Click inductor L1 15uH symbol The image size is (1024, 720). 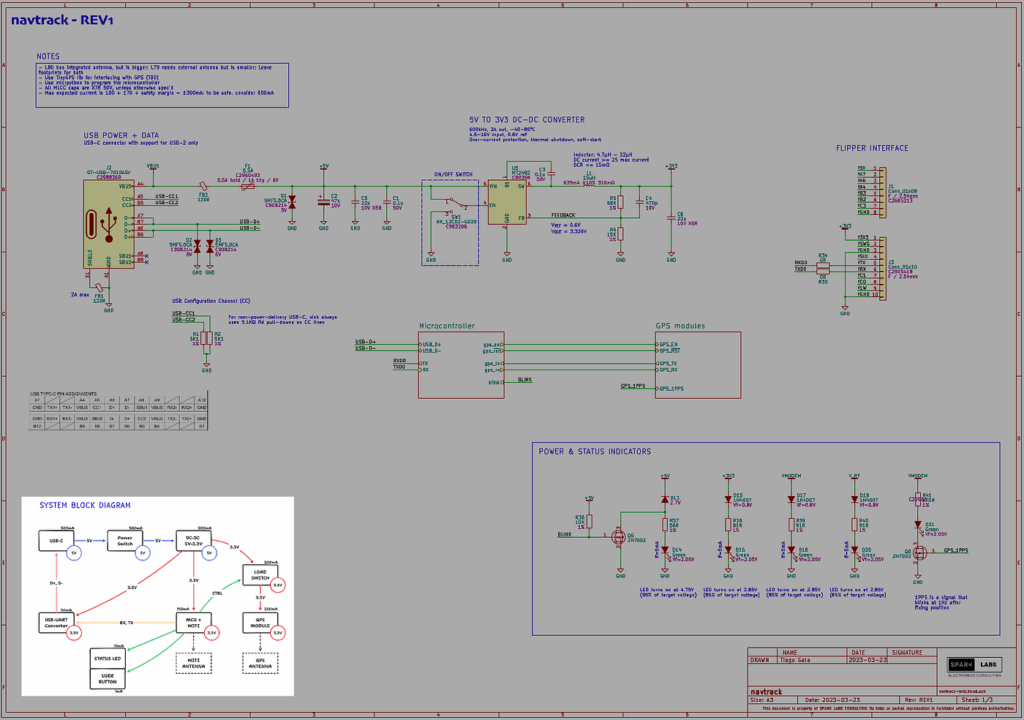pos(588,185)
